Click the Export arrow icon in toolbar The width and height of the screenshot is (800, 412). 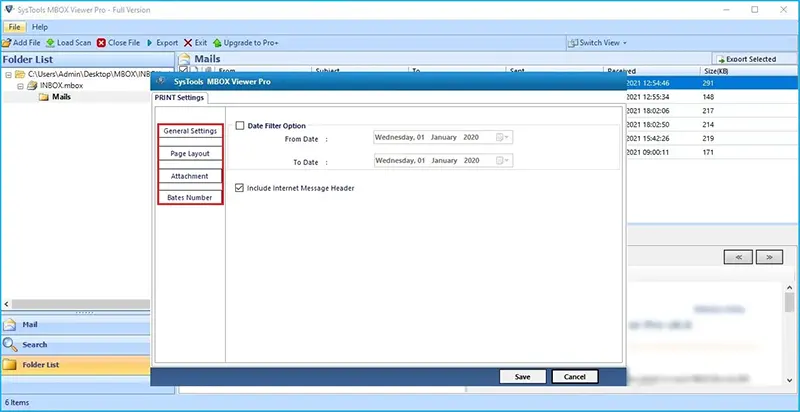150,43
